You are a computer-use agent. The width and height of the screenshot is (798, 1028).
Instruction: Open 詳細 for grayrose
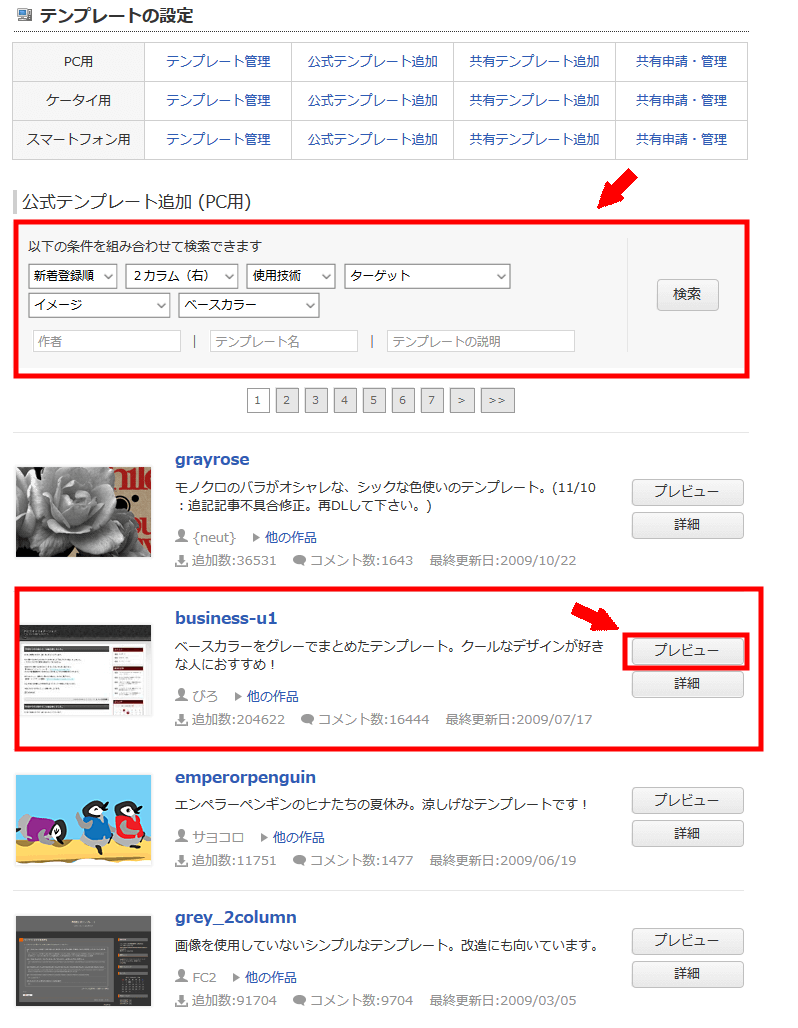(687, 525)
